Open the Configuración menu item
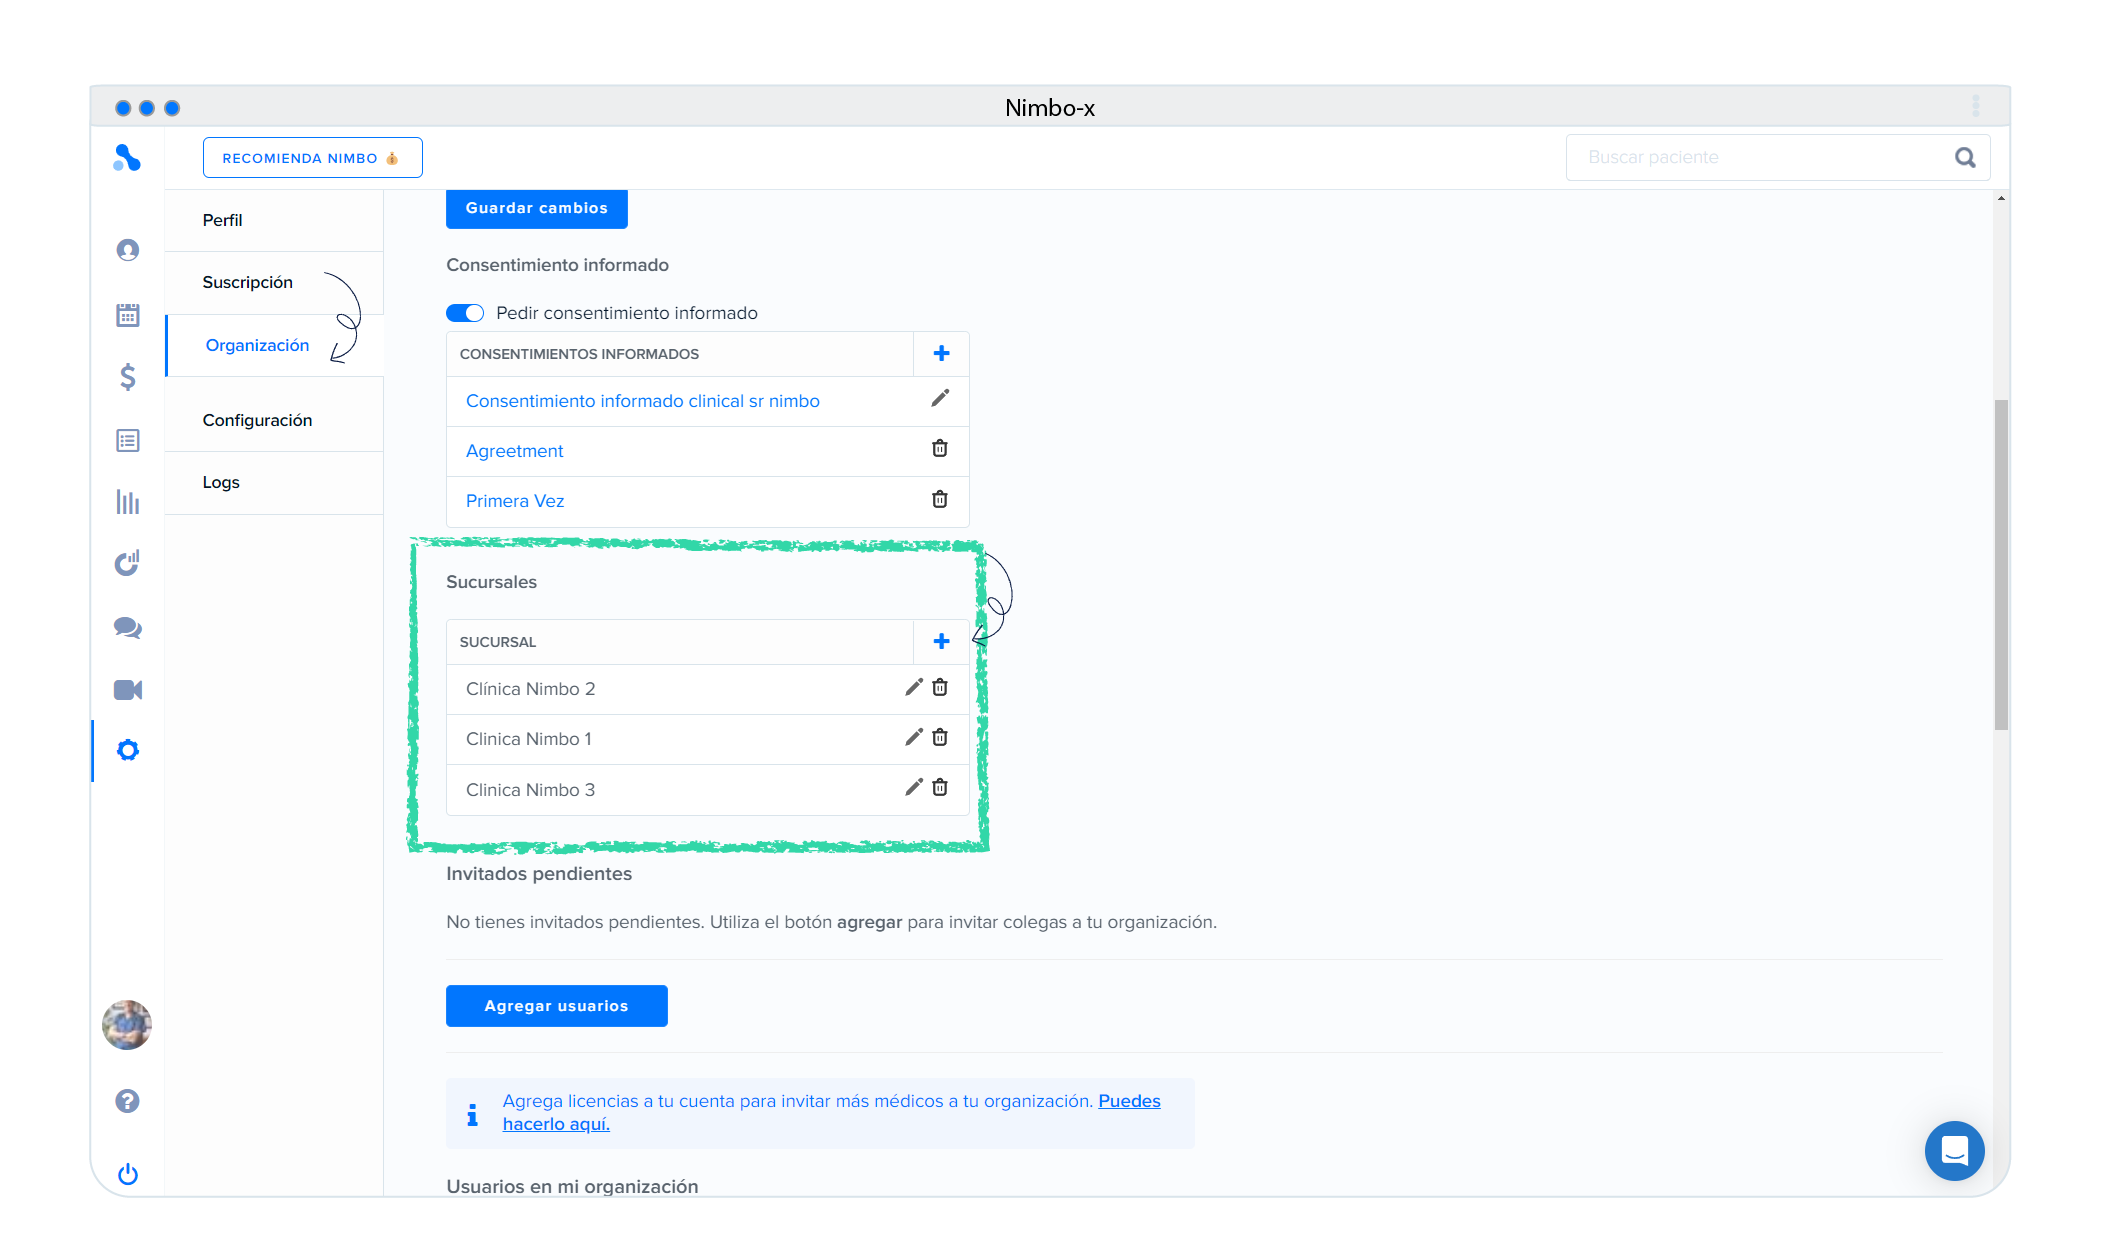The width and height of the screenshot is (2101, 1251). pos(257,420)
